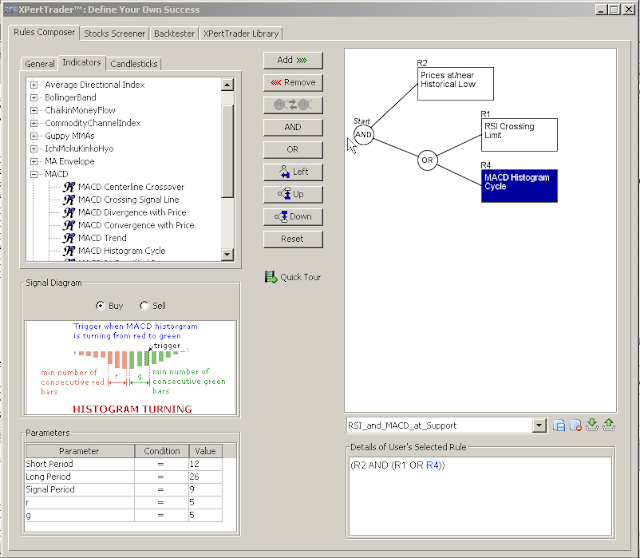This screenshot has height=558, width=640.
Task: Select MACD Divergence with Price rule icon
Action: pos(69,212)
